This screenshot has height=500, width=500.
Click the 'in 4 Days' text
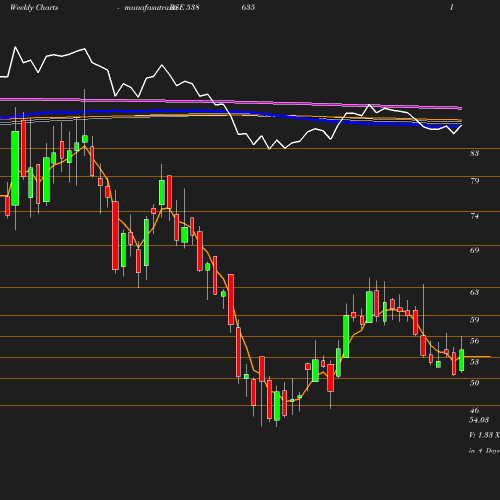(x=484, y=451)
